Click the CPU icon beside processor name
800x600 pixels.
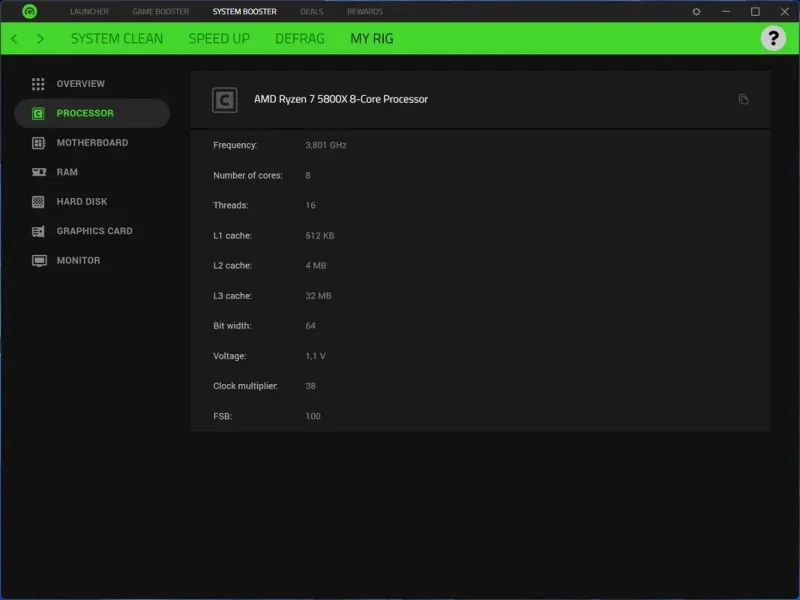tap(224, 99)
